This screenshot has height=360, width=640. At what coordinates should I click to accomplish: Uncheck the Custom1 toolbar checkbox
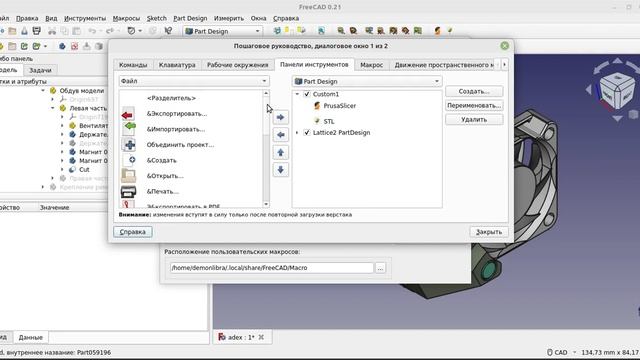point(307,94)
